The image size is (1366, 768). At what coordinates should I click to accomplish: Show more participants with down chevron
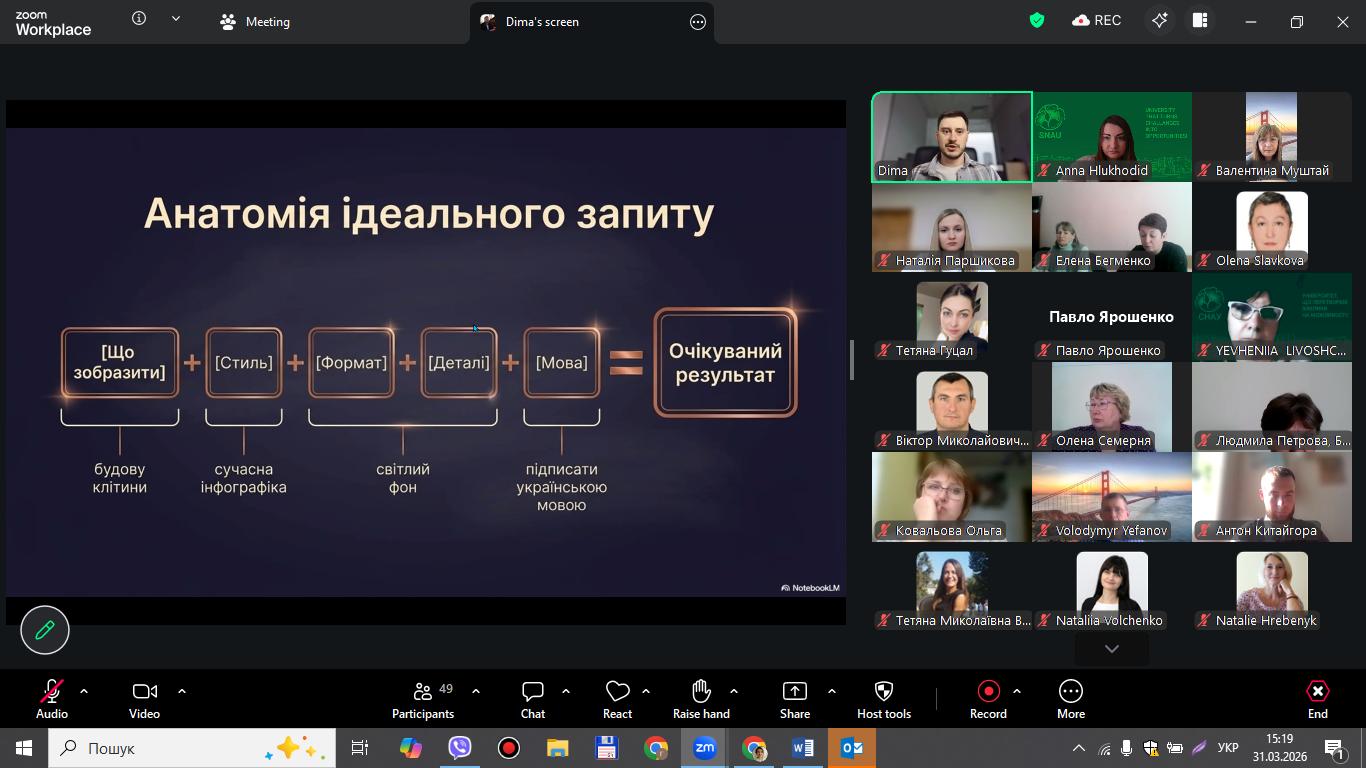tap(1111, 649)
